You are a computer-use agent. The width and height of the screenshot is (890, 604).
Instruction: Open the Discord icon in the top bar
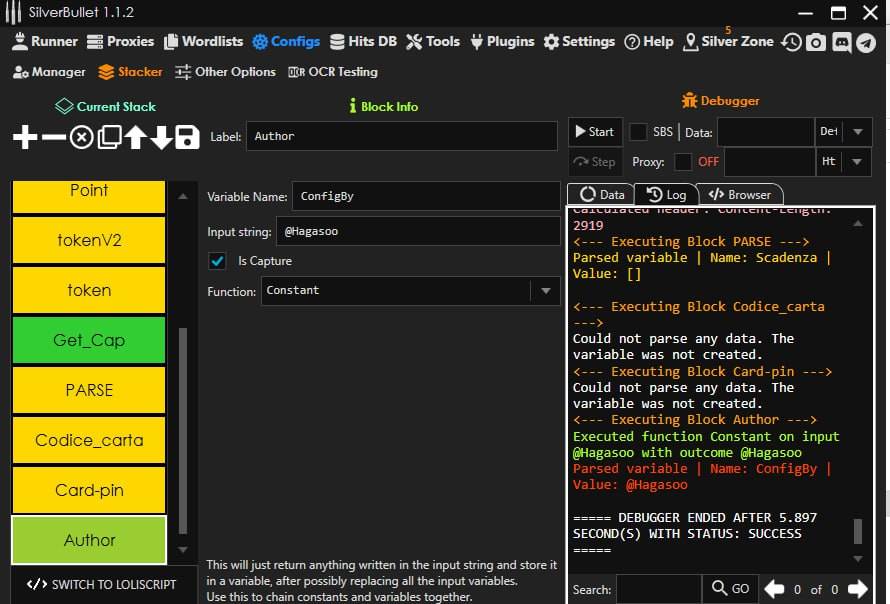pos(842,42)
